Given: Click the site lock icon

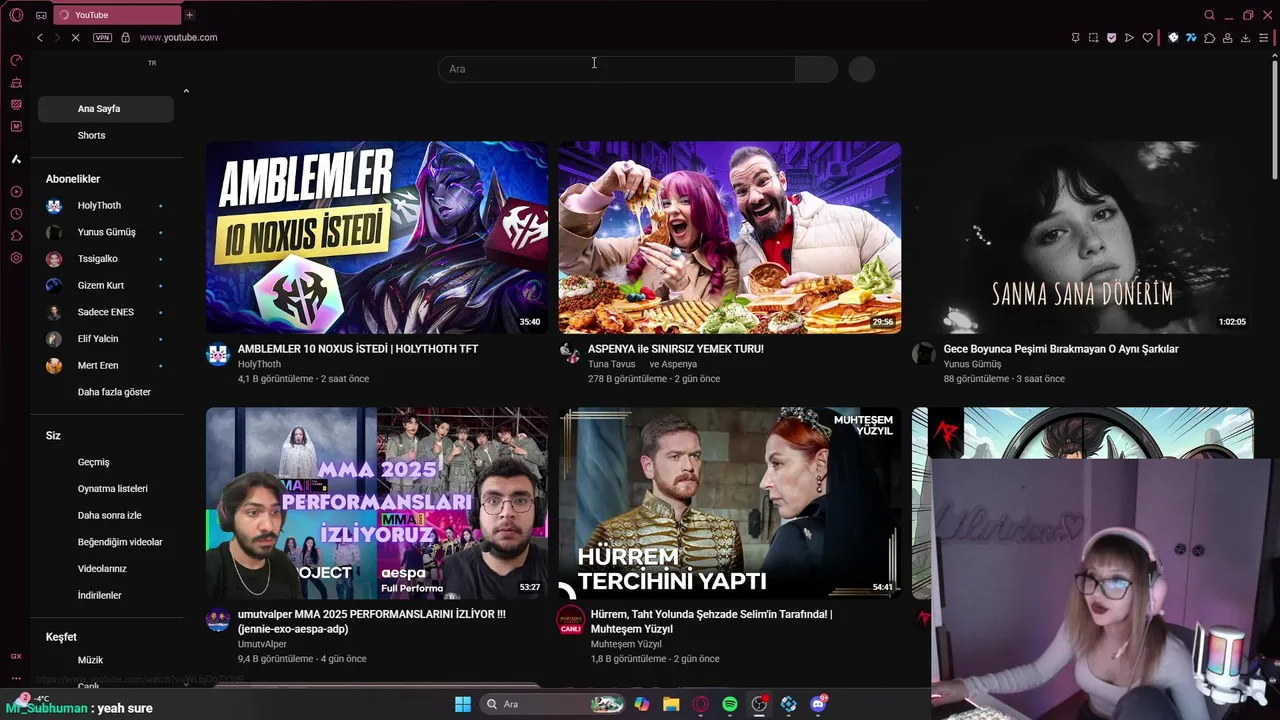Looking at the screenshot, I should coord(125,38).
